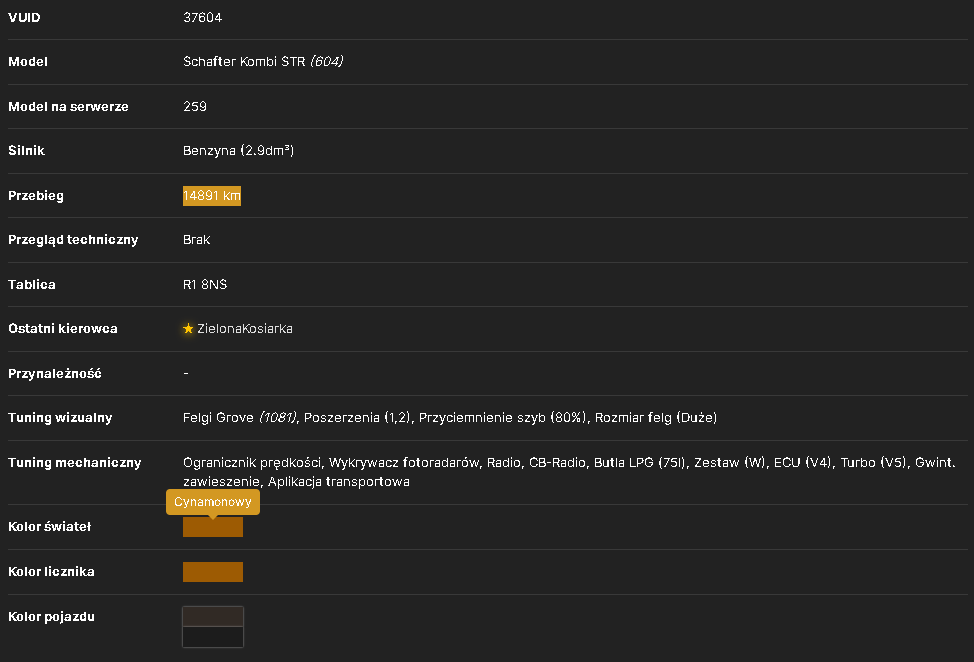Click the Schafter Kombi STR model name
The width and height of the screenshot is (974, 662).
[244, 61]
